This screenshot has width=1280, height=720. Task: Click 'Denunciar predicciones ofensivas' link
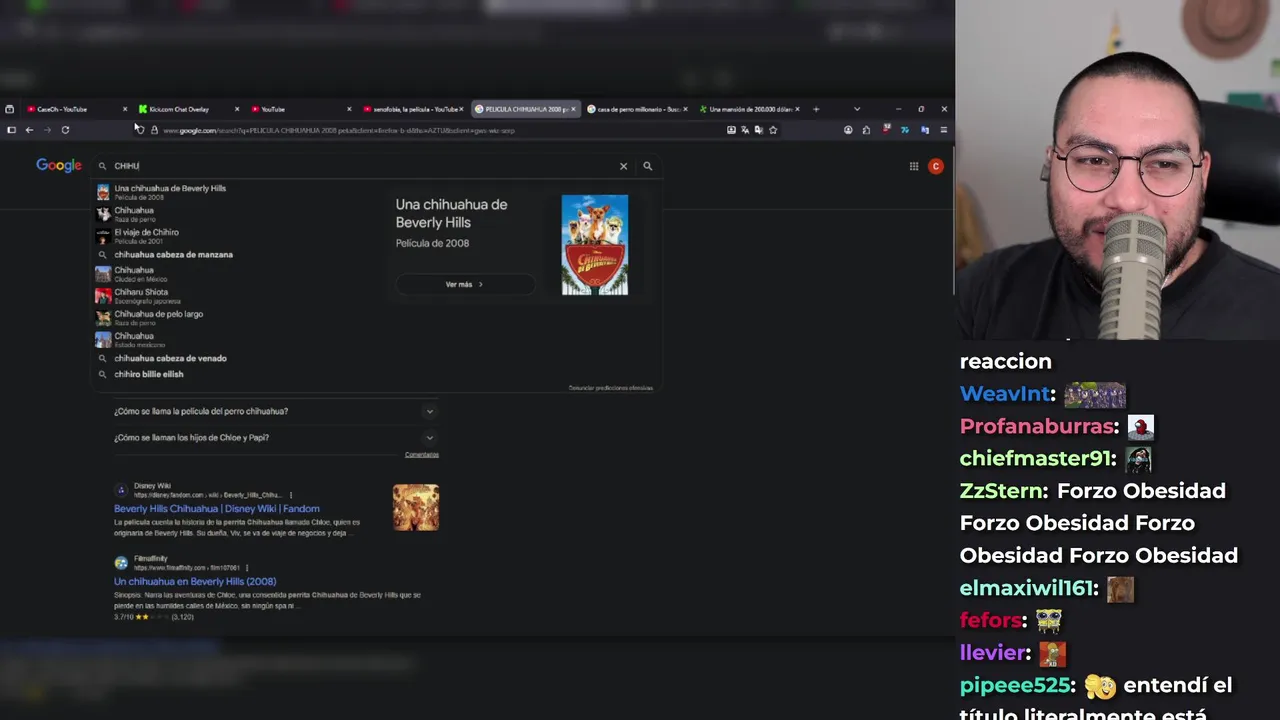611,388
